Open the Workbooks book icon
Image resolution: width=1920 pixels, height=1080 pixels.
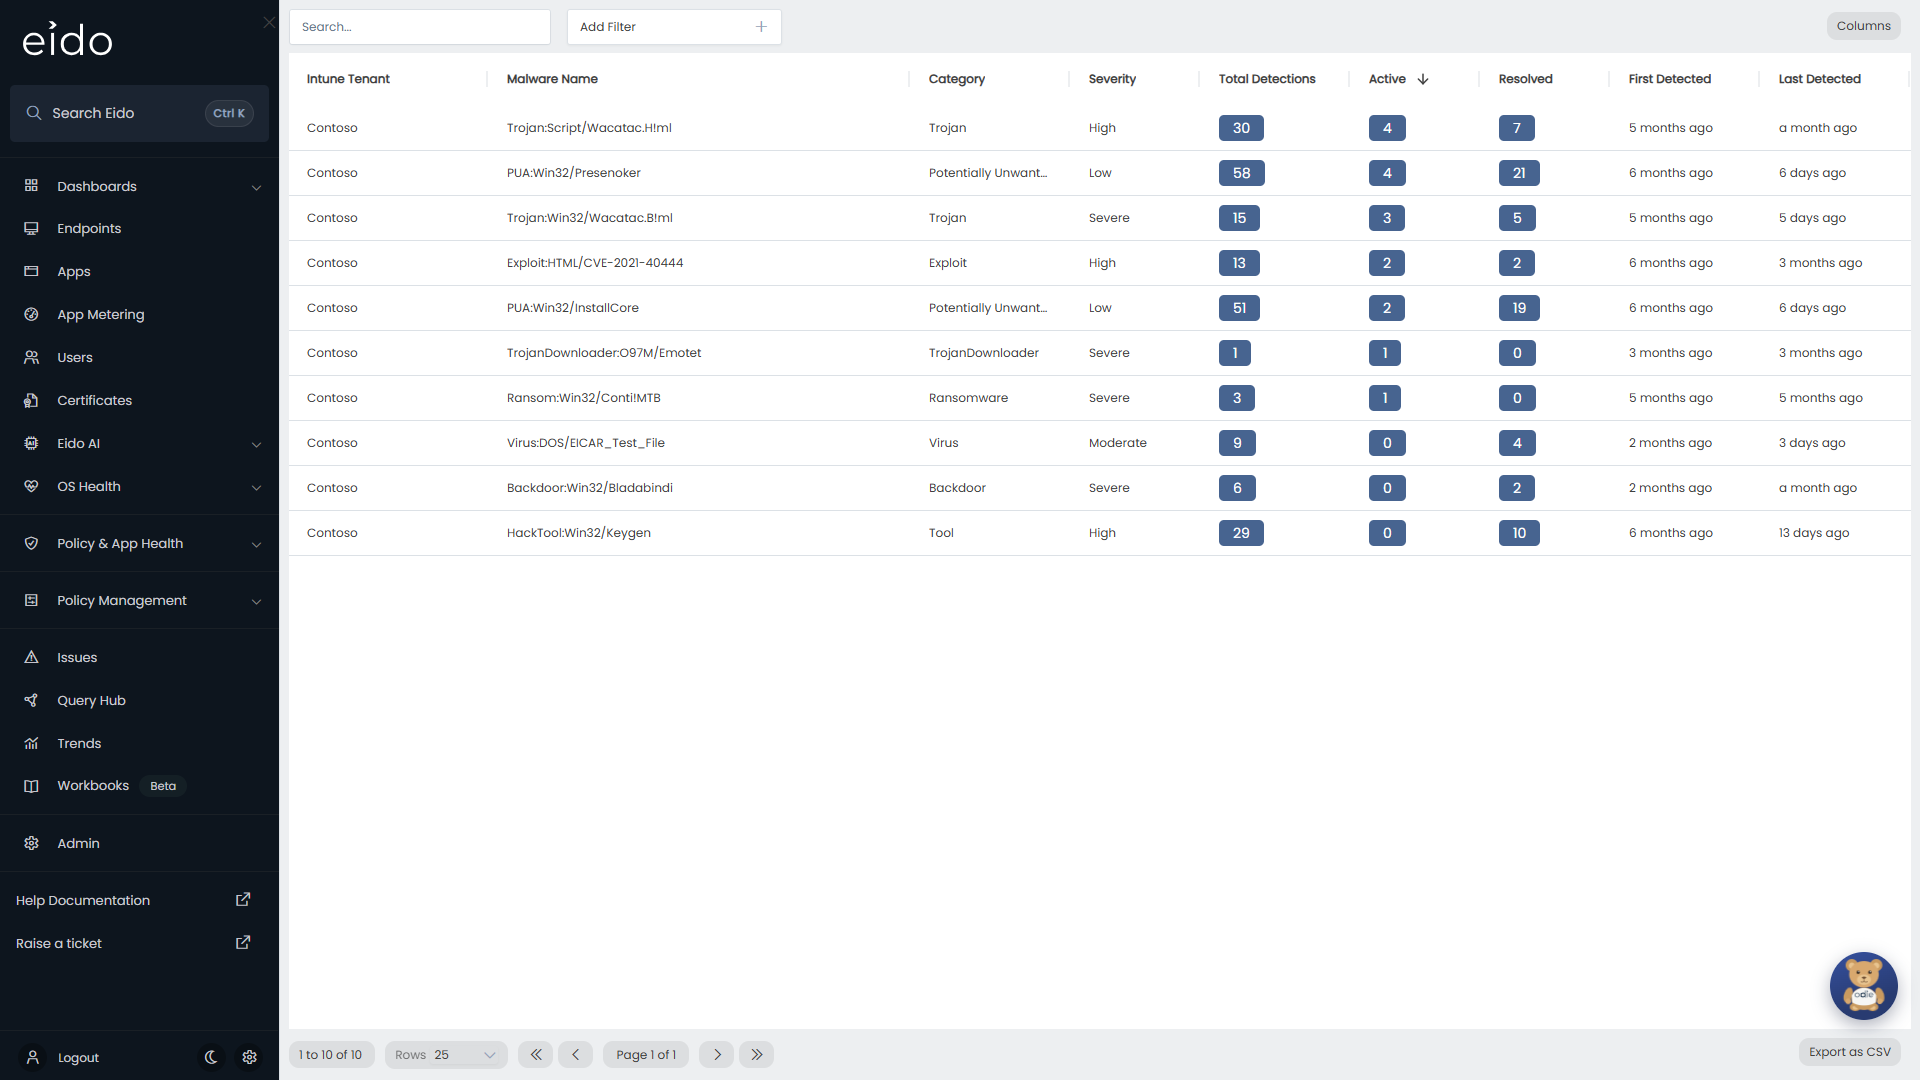pyautogui.click(x=31, y=786)
